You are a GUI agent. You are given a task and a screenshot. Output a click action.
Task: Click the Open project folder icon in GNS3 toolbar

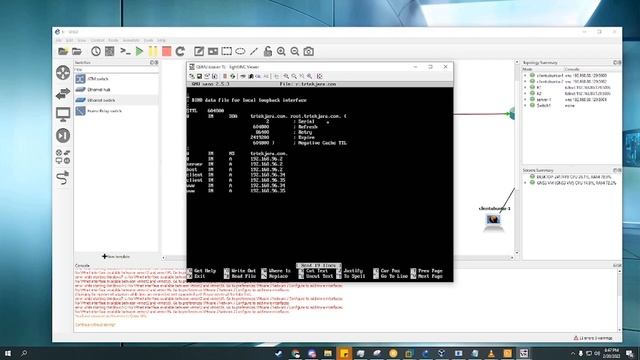point(77,51)
